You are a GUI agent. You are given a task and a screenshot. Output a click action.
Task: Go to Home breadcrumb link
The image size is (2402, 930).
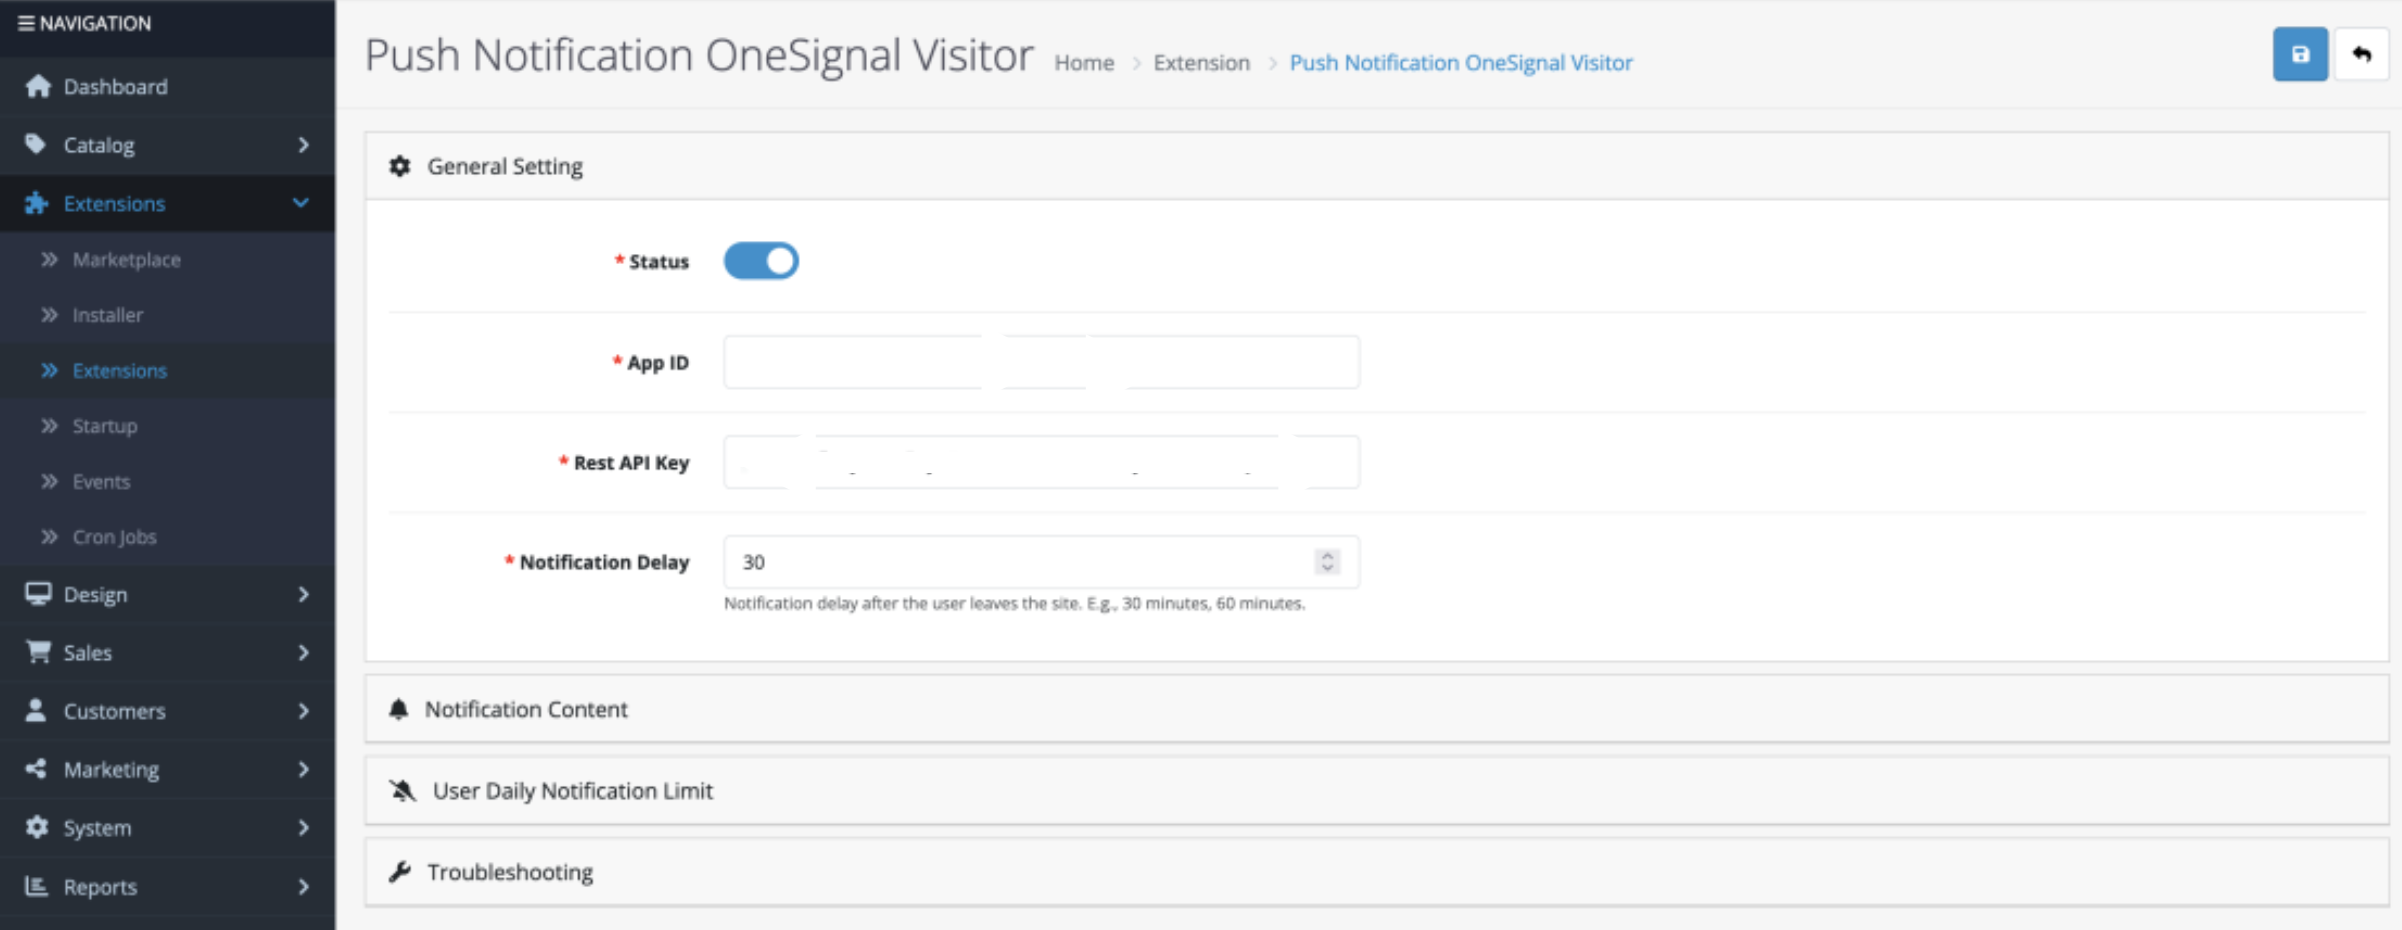(1084, 62)
